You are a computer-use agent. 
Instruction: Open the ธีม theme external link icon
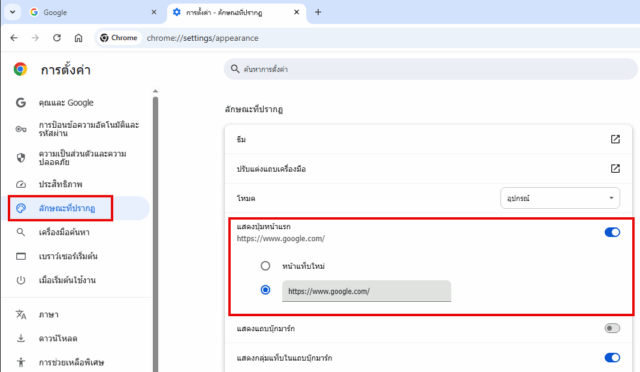tap(615, 139)
